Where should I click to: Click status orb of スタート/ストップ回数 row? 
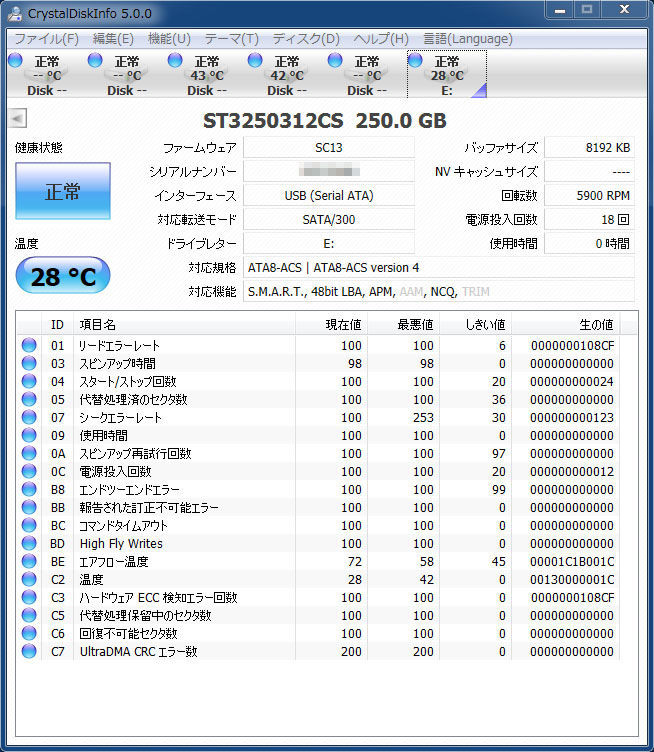pyautogui.click(x=29, y=381)
